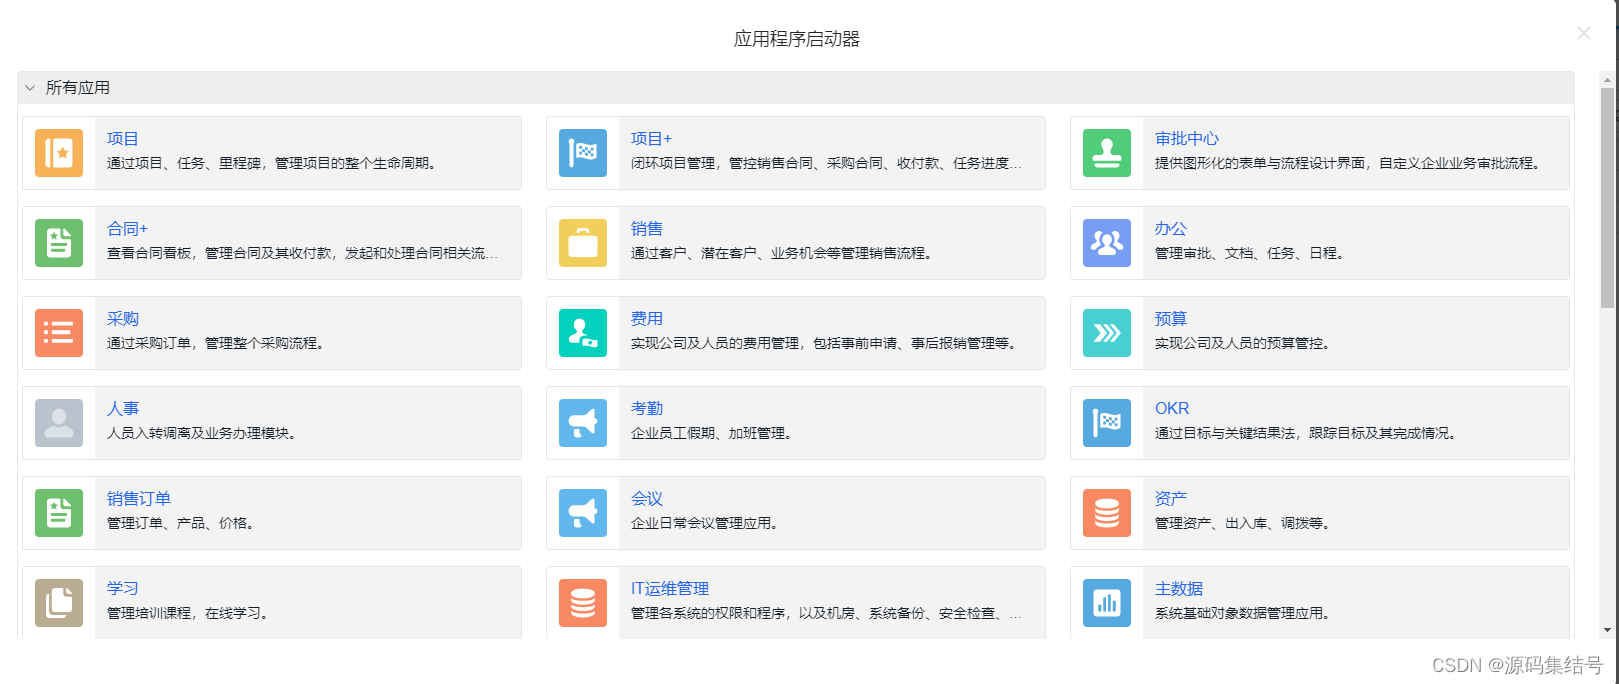The height and width of the screenshot is (684, 1619).
Task: Open the teal arrows 预算 icon
Action: pyautogui.click(x=1107, y=333)
